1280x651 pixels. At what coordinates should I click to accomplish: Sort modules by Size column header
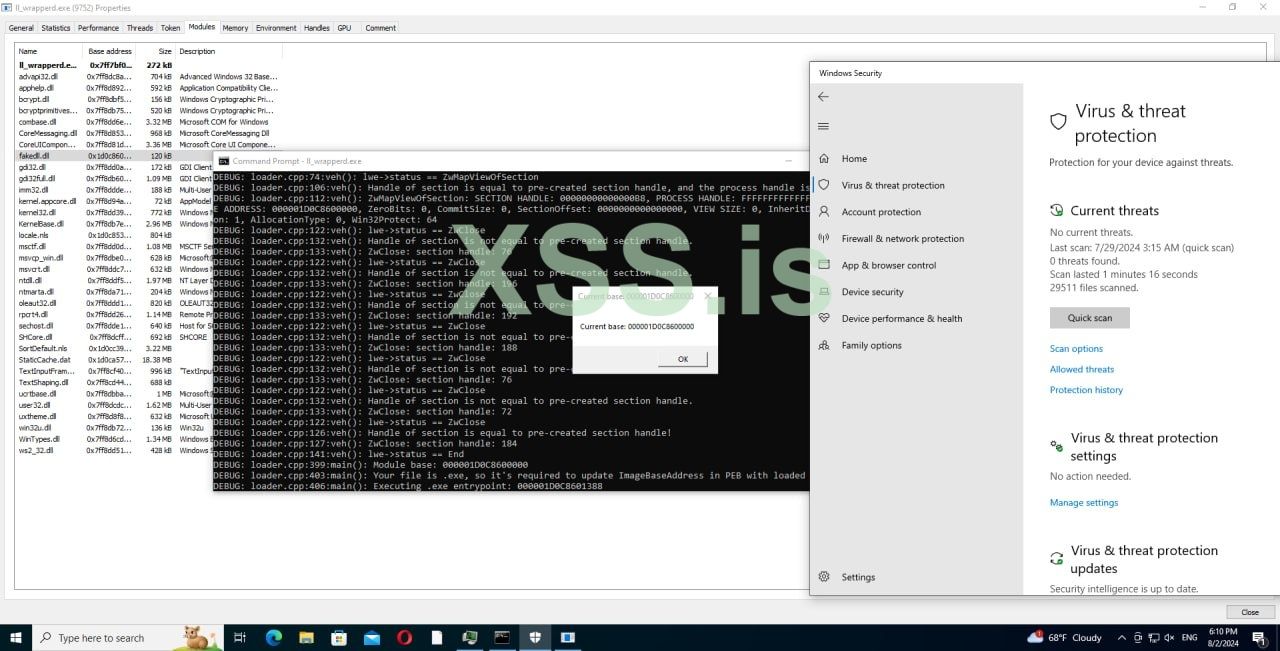click(156, 51)
